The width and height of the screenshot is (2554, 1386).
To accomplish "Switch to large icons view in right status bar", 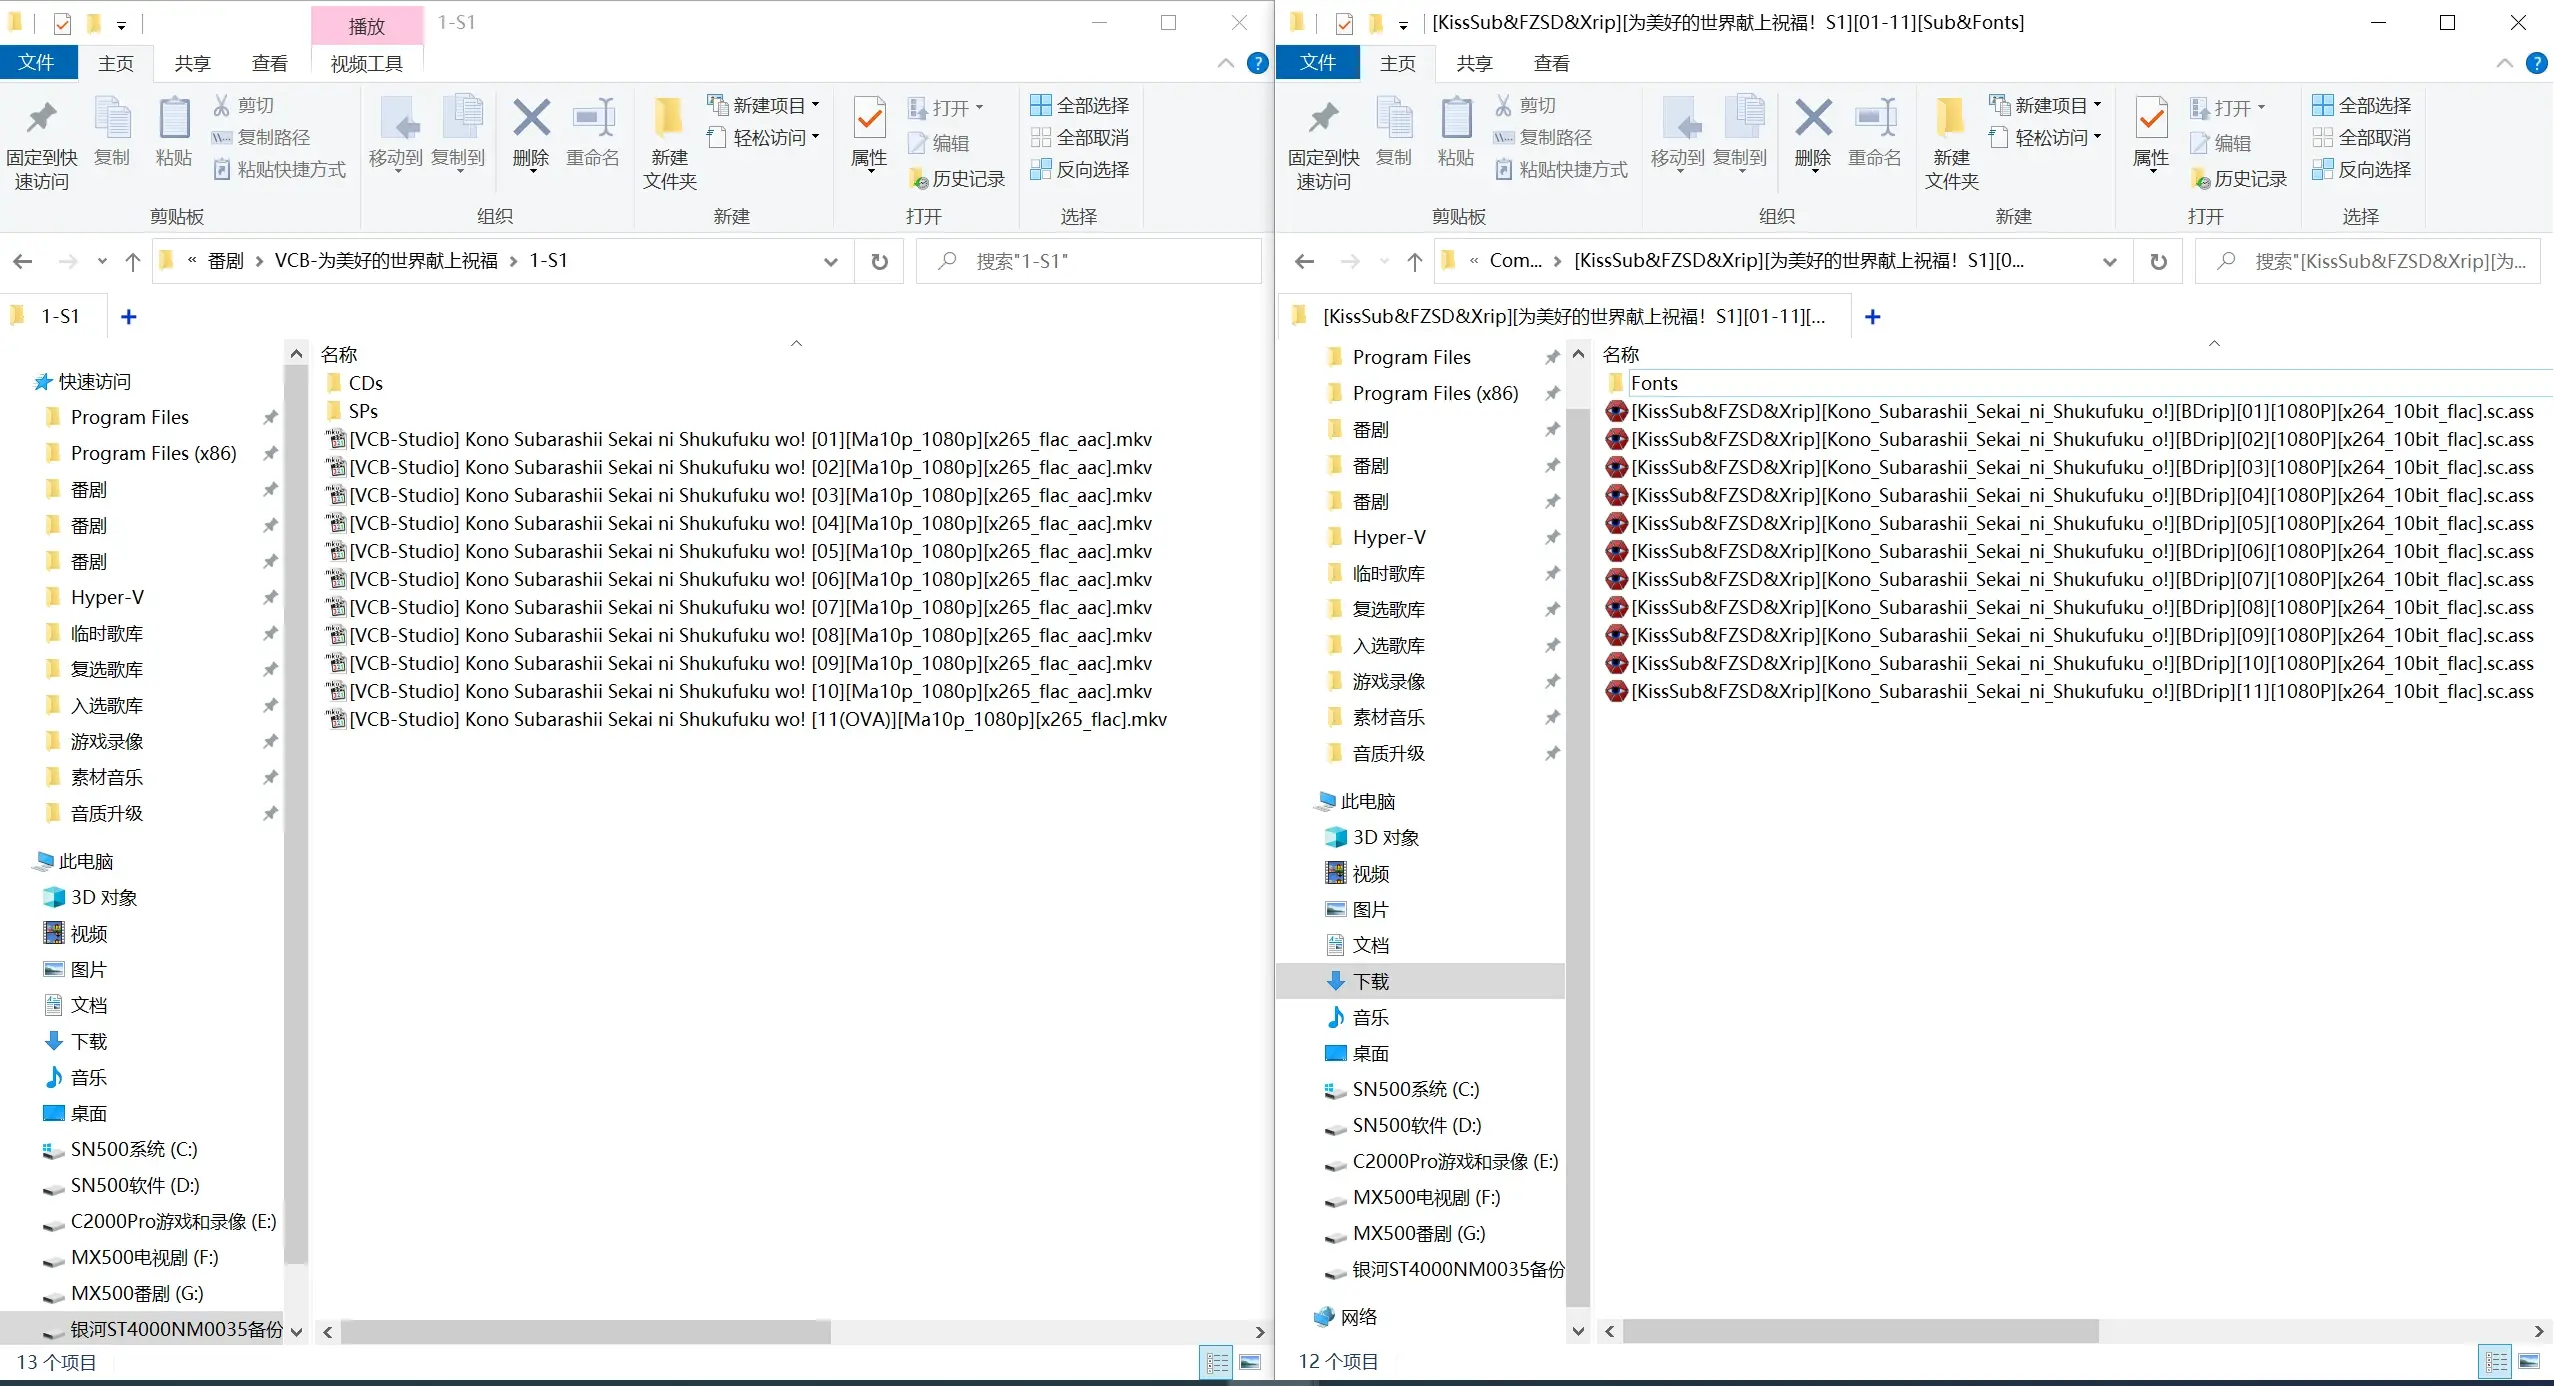I will 2529,1361.
